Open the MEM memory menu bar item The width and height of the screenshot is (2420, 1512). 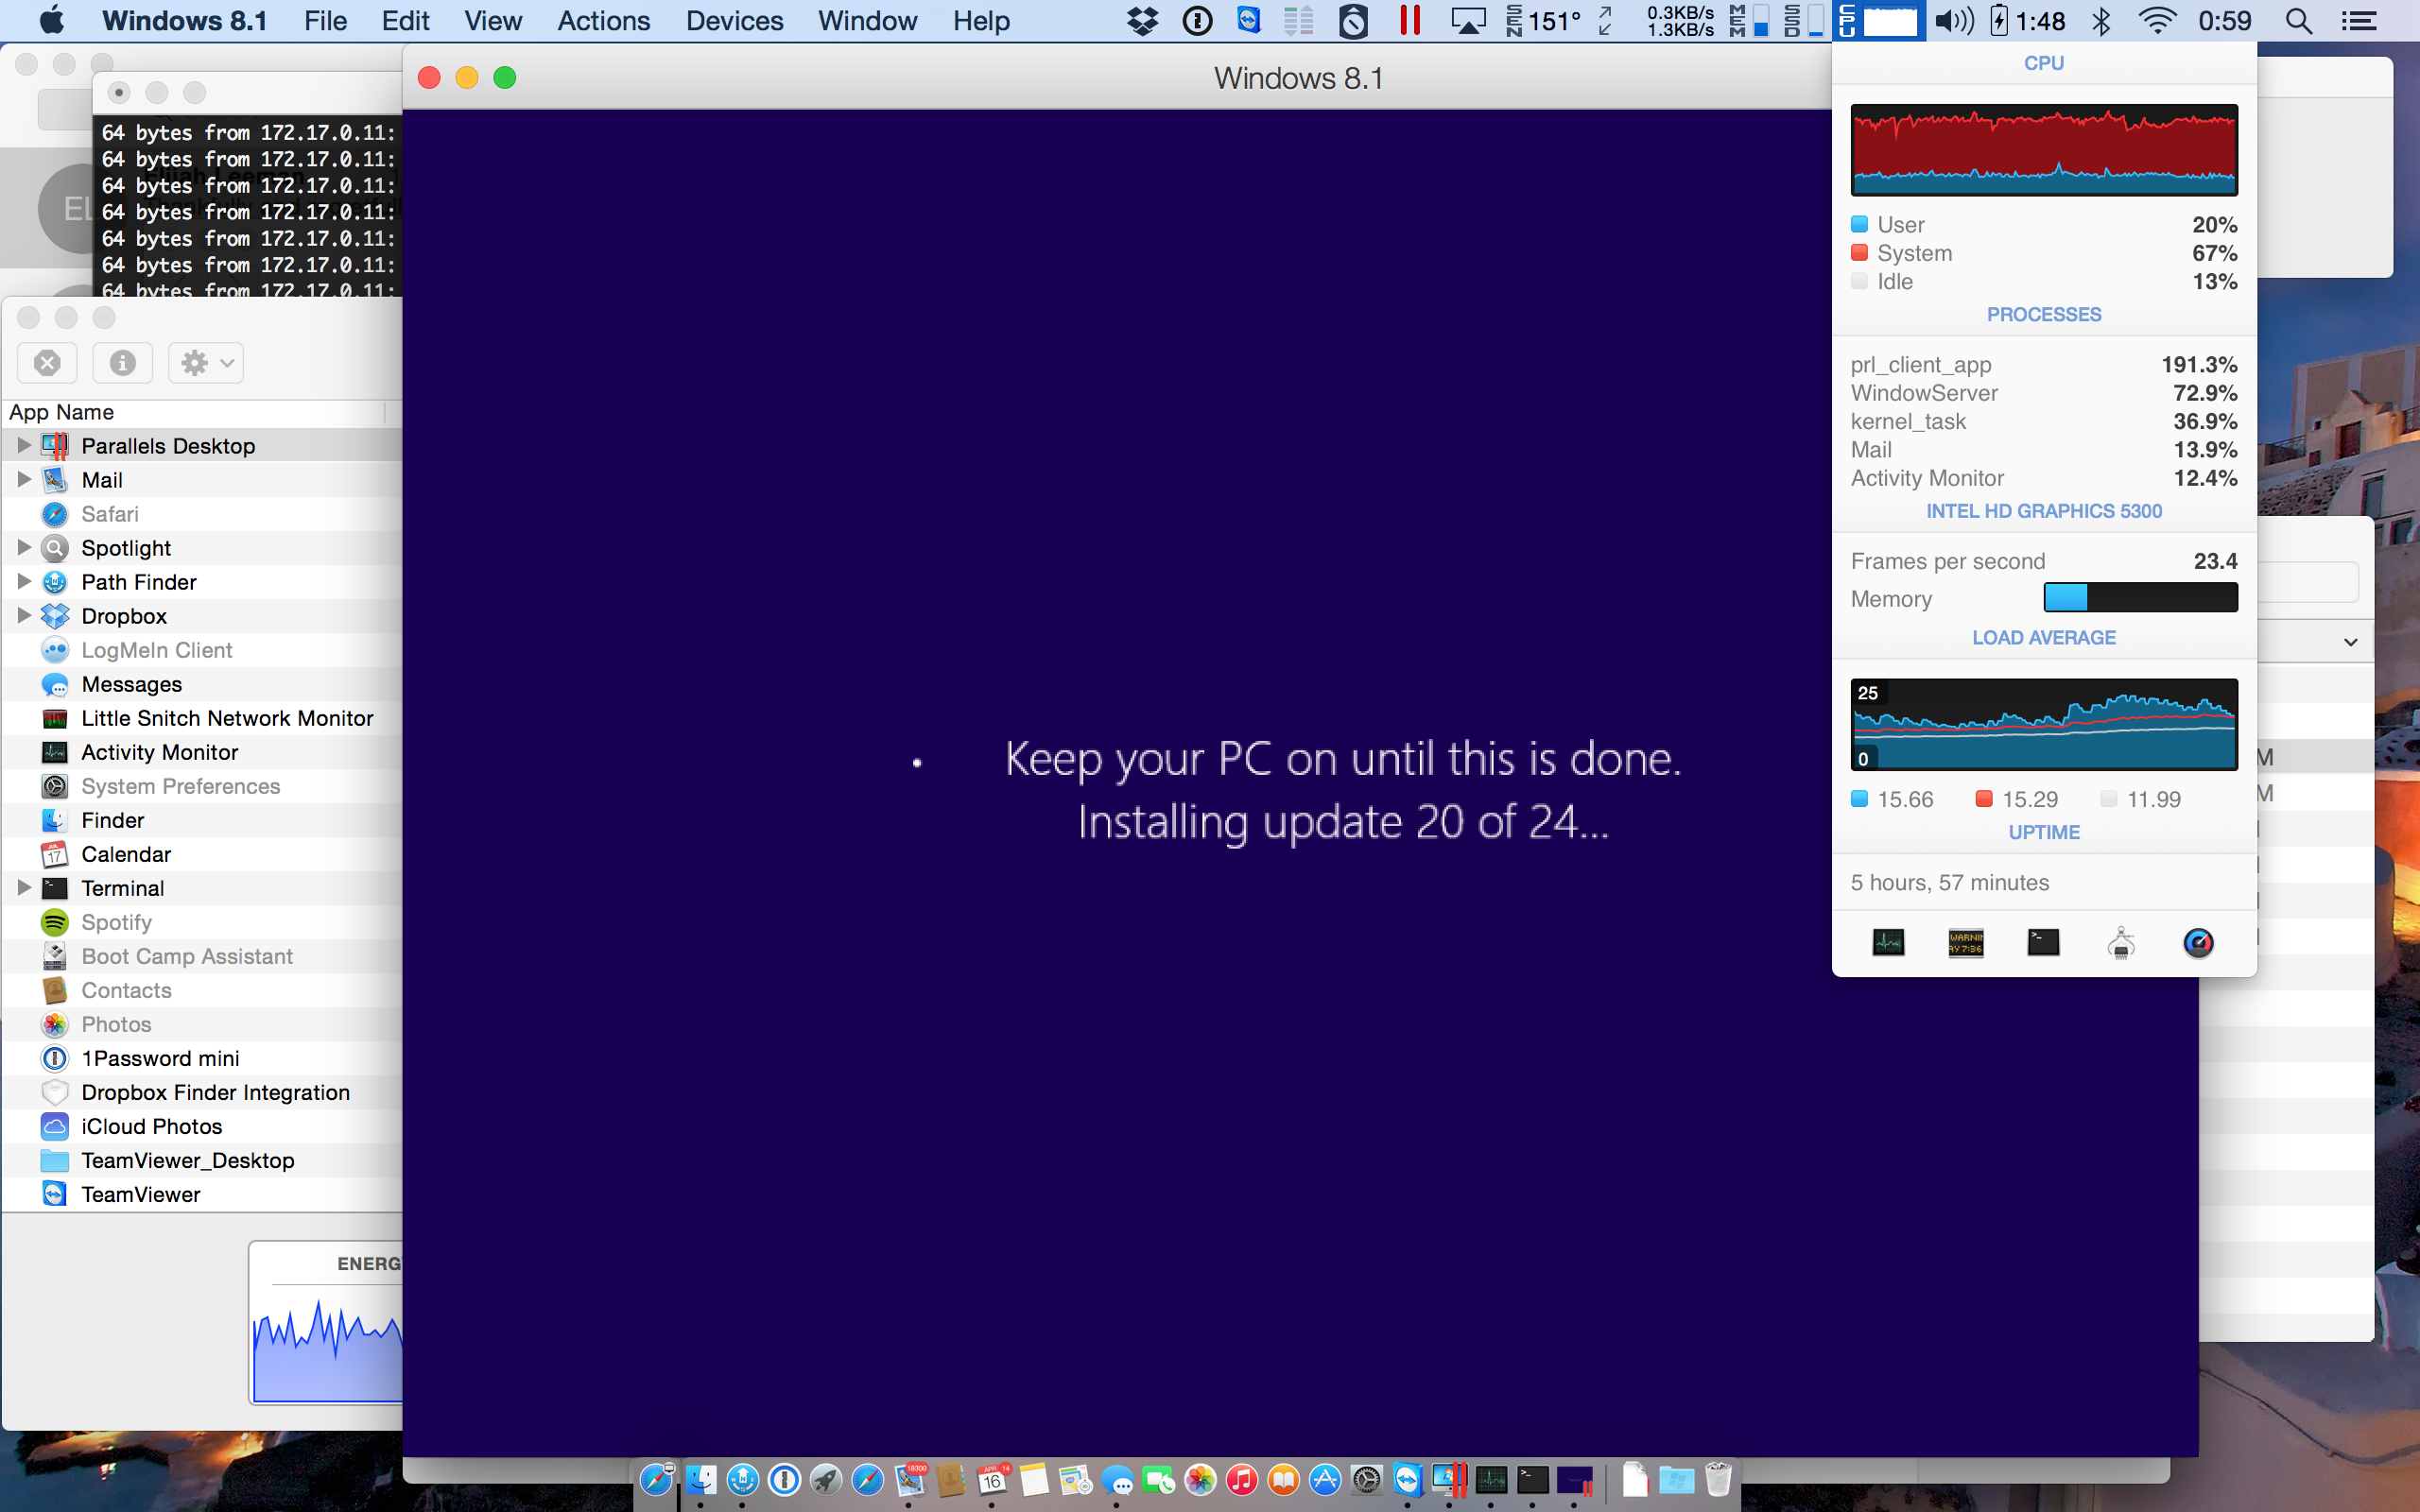point(1748,20)
